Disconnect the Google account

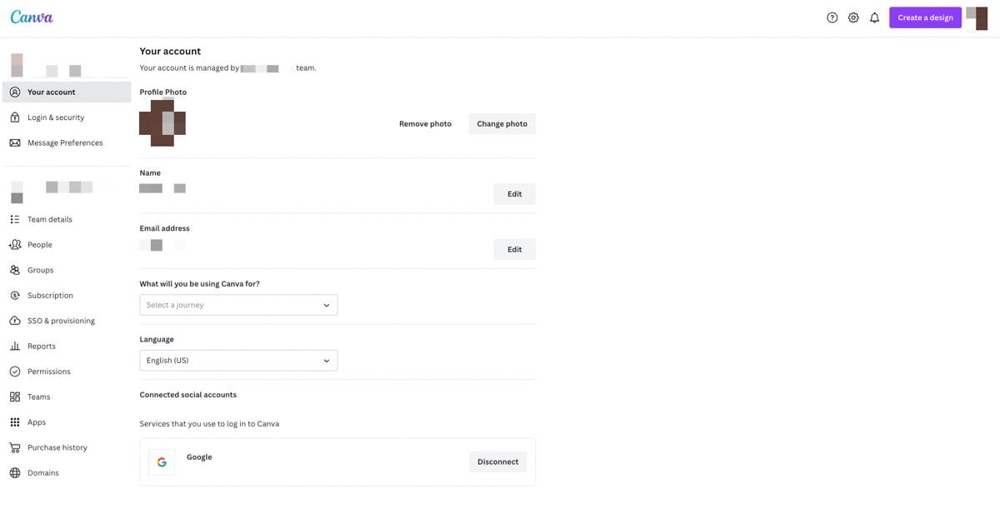click(x=498, y=462)
